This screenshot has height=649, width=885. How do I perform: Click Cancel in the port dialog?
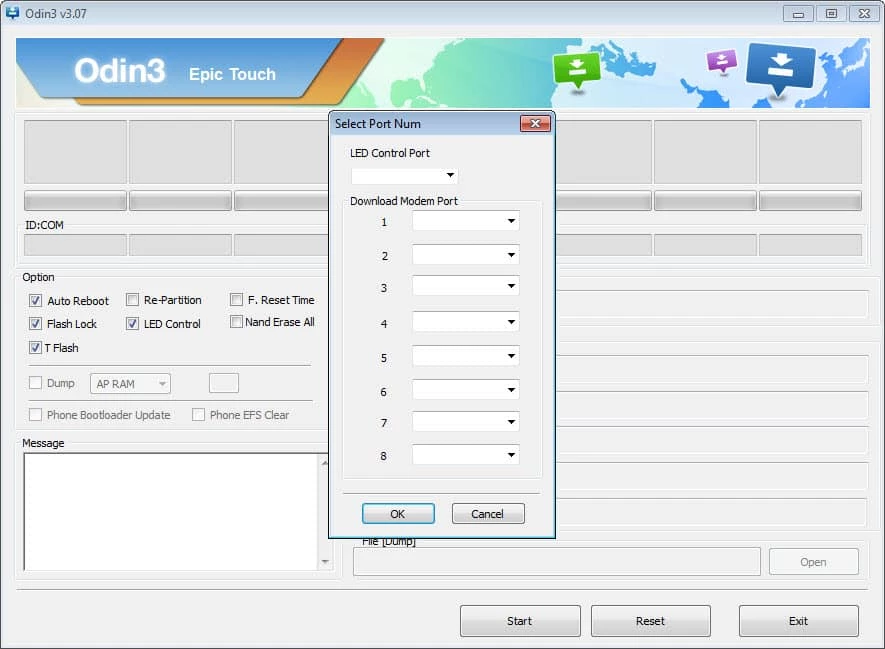(488, 514)
